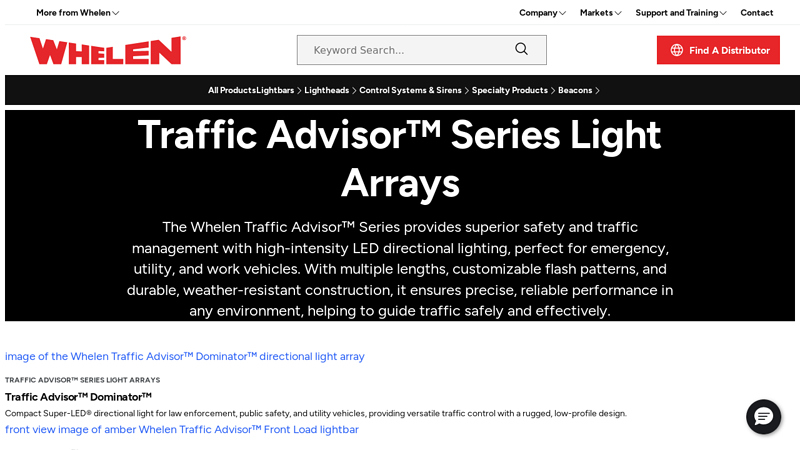
Task: Open the Whelen logo home link
Action: coord(108,50)
